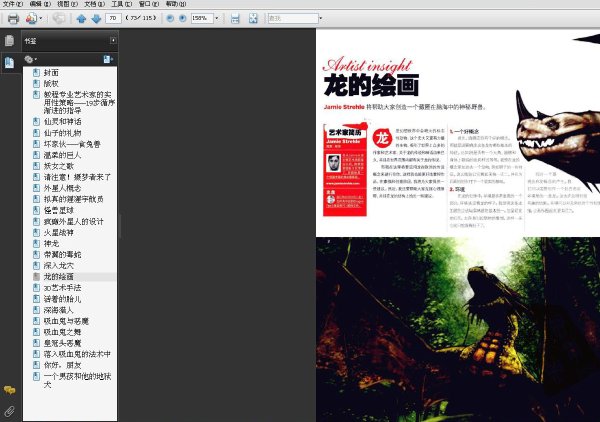The height and width of the screenshot is (422, 600).
Task: Zoom out with the minus button
Action: point(170,18)
